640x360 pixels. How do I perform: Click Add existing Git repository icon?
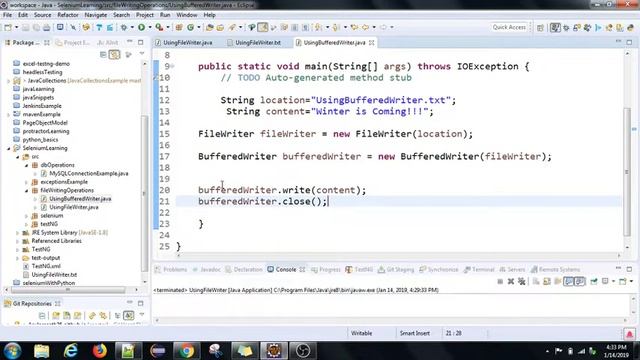[56, 316]
